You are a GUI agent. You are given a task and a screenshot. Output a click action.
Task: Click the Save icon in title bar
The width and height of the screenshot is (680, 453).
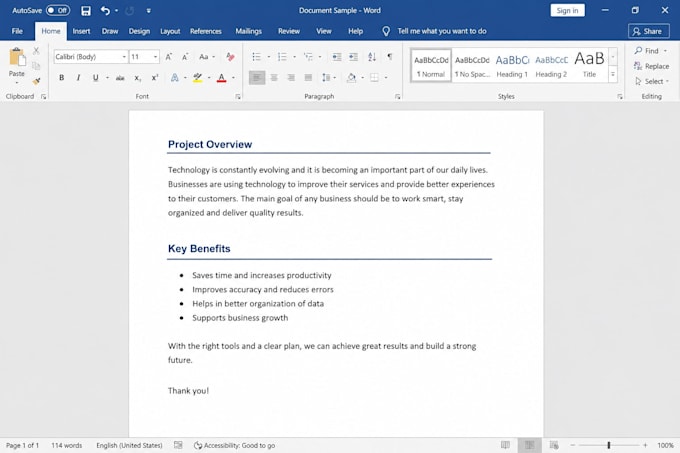coord(86,10)
